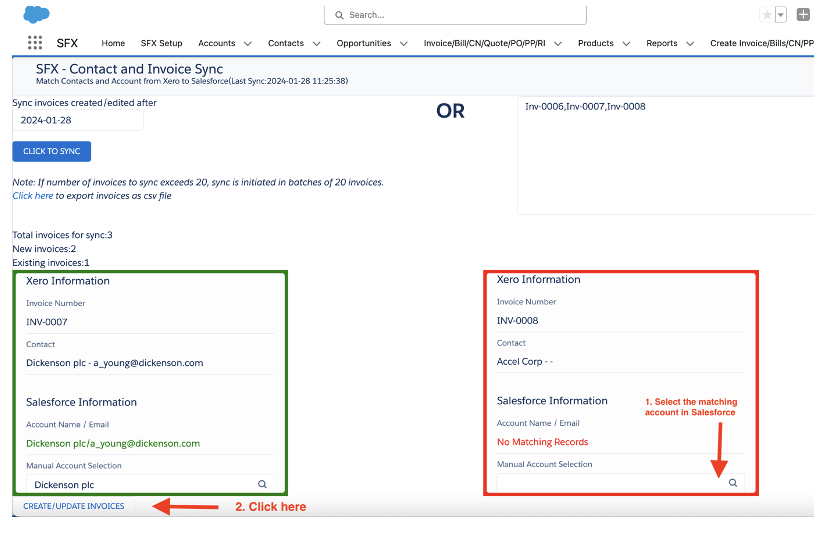Expand the Accounts tab chevron
The height and width of the screenshot is (534, 822).
[248, 43]
